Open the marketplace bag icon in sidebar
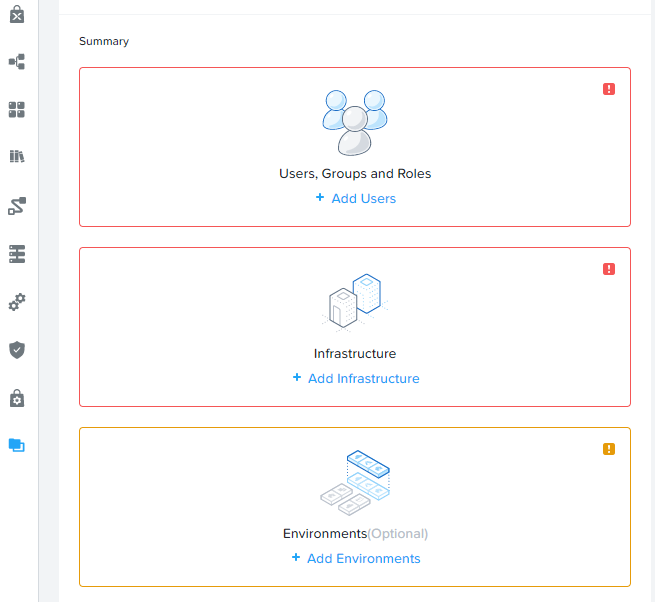Screen dimensions: 655x602 (x=17, y=14)
